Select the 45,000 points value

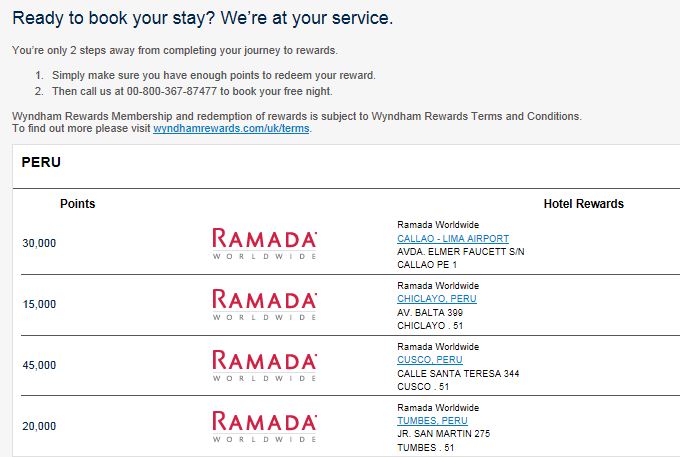pyautogui.click(x=39, y=365)
